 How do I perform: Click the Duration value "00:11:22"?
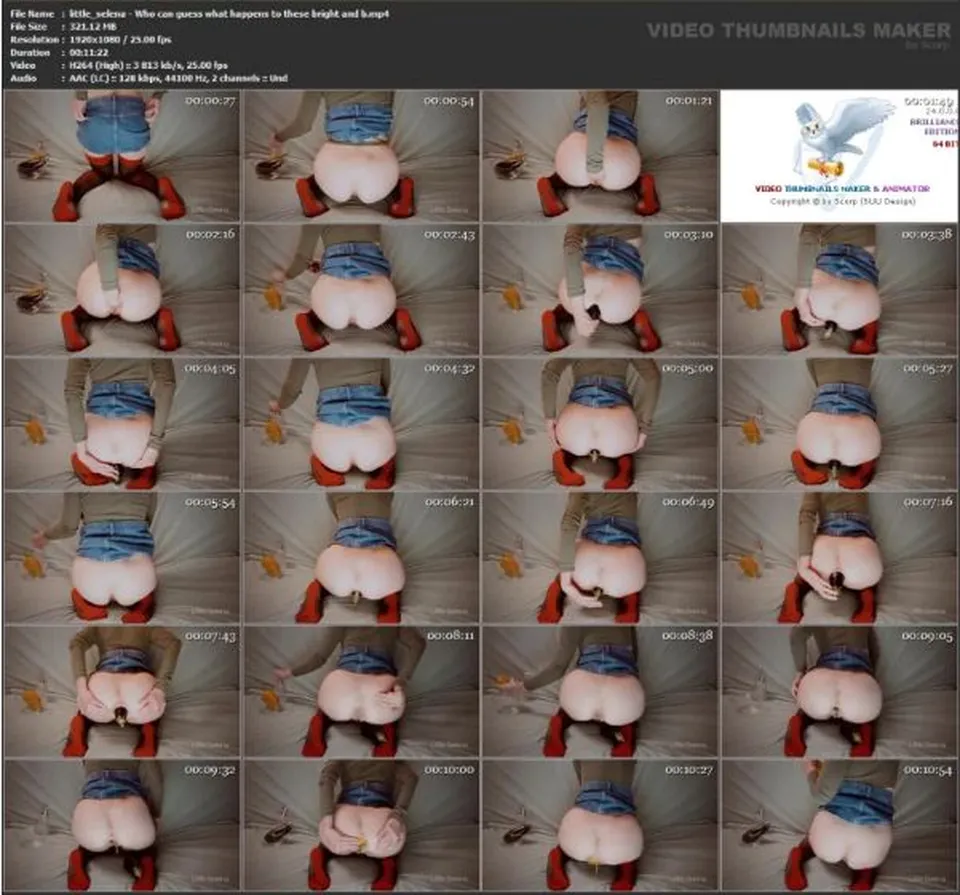tap(89, 53)
